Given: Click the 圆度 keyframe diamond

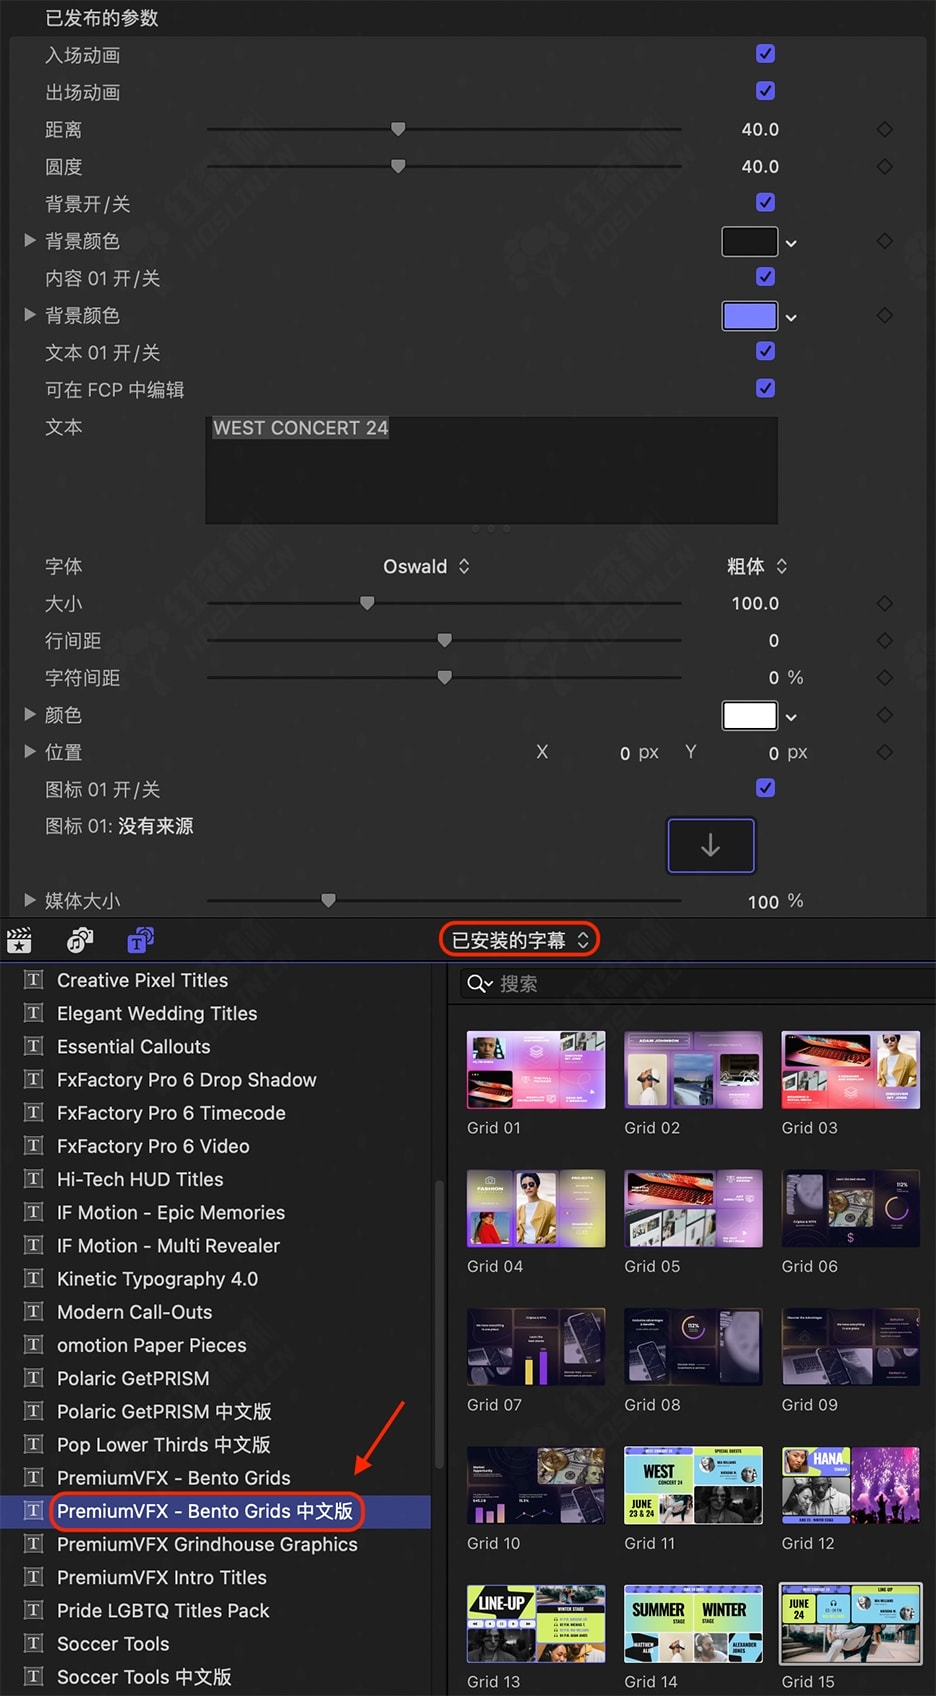Looking at the screenshot, I should point(885,166).
